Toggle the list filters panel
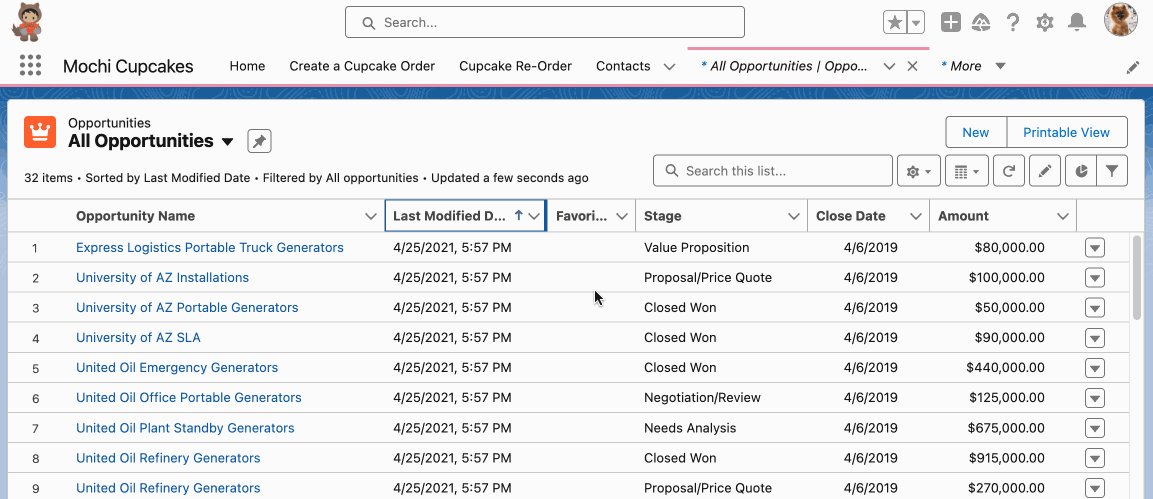Image resolution: width=1153 pixels, height=499 pixels. pos(1113,171)
